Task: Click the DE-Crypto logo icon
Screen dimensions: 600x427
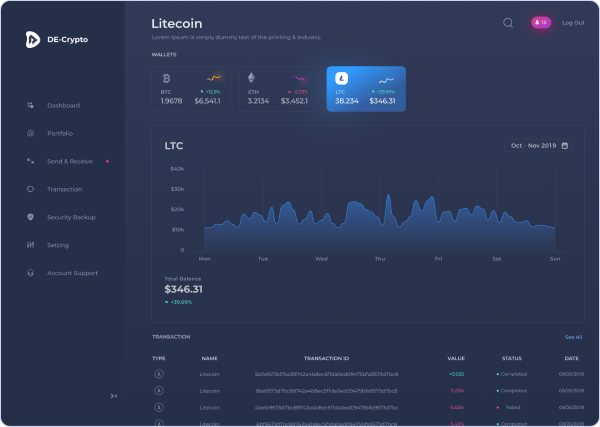Action: [33, 39]
